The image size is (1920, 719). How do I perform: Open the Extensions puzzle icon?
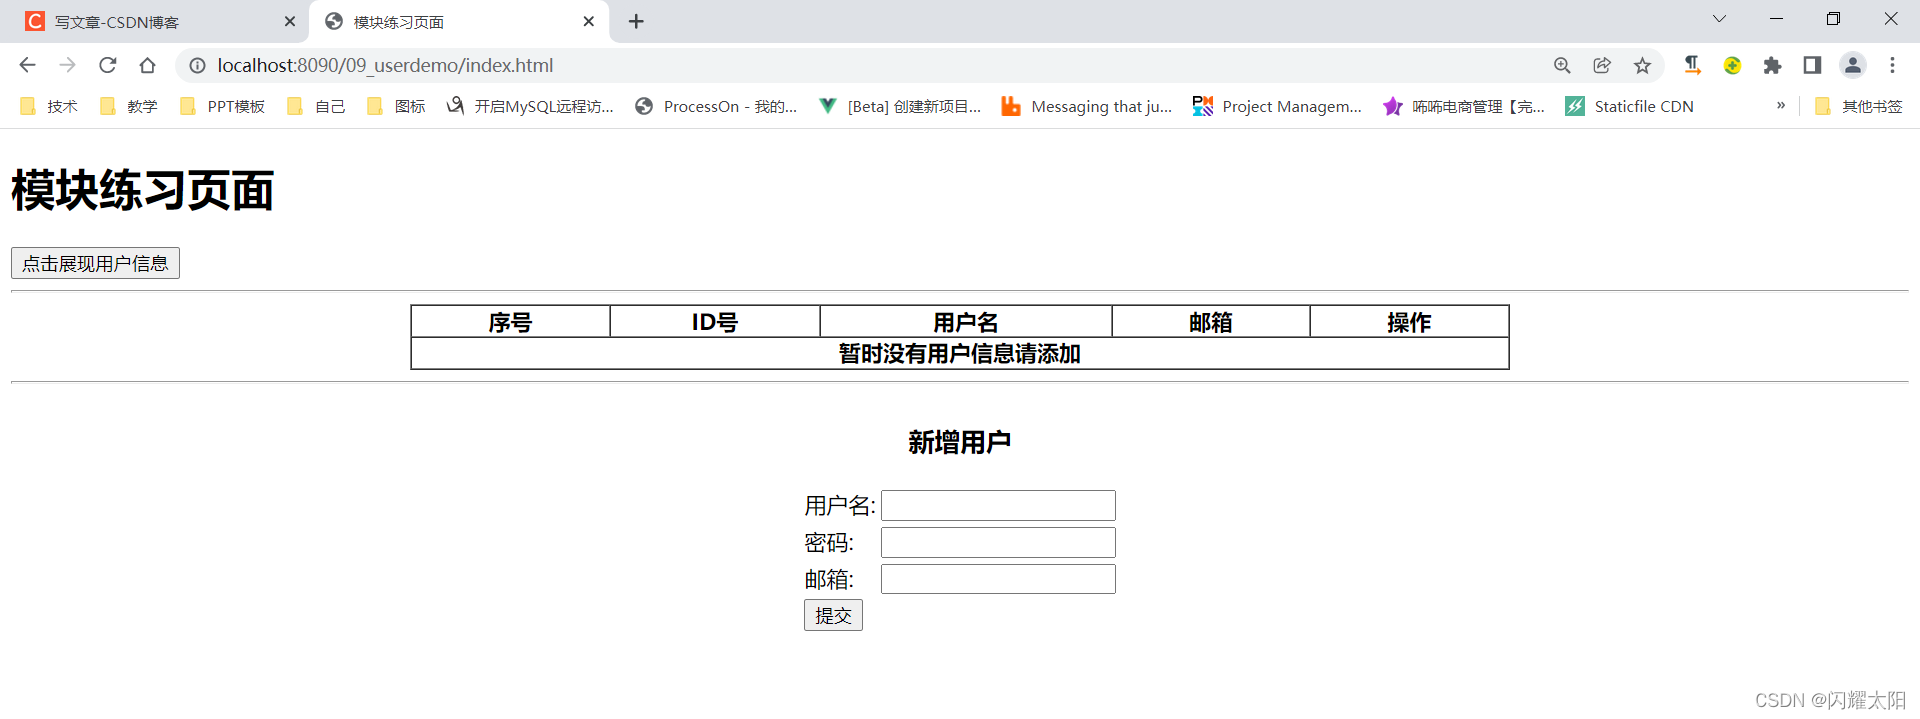[1772, 65]
